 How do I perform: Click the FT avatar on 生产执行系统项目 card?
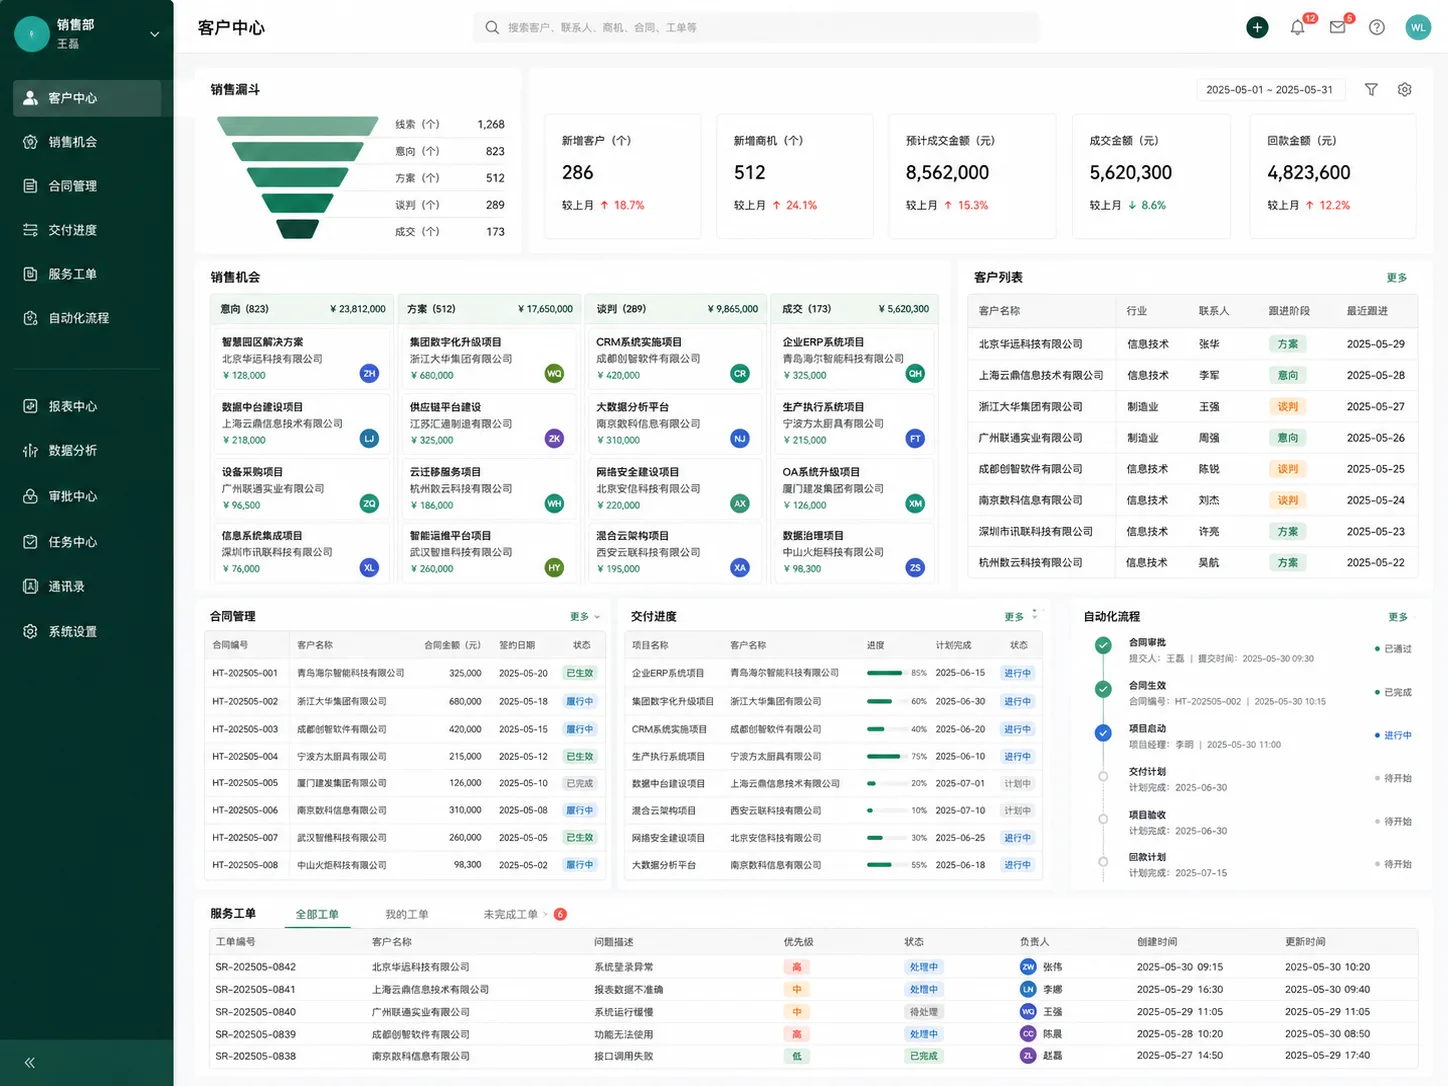coord(915,439)
